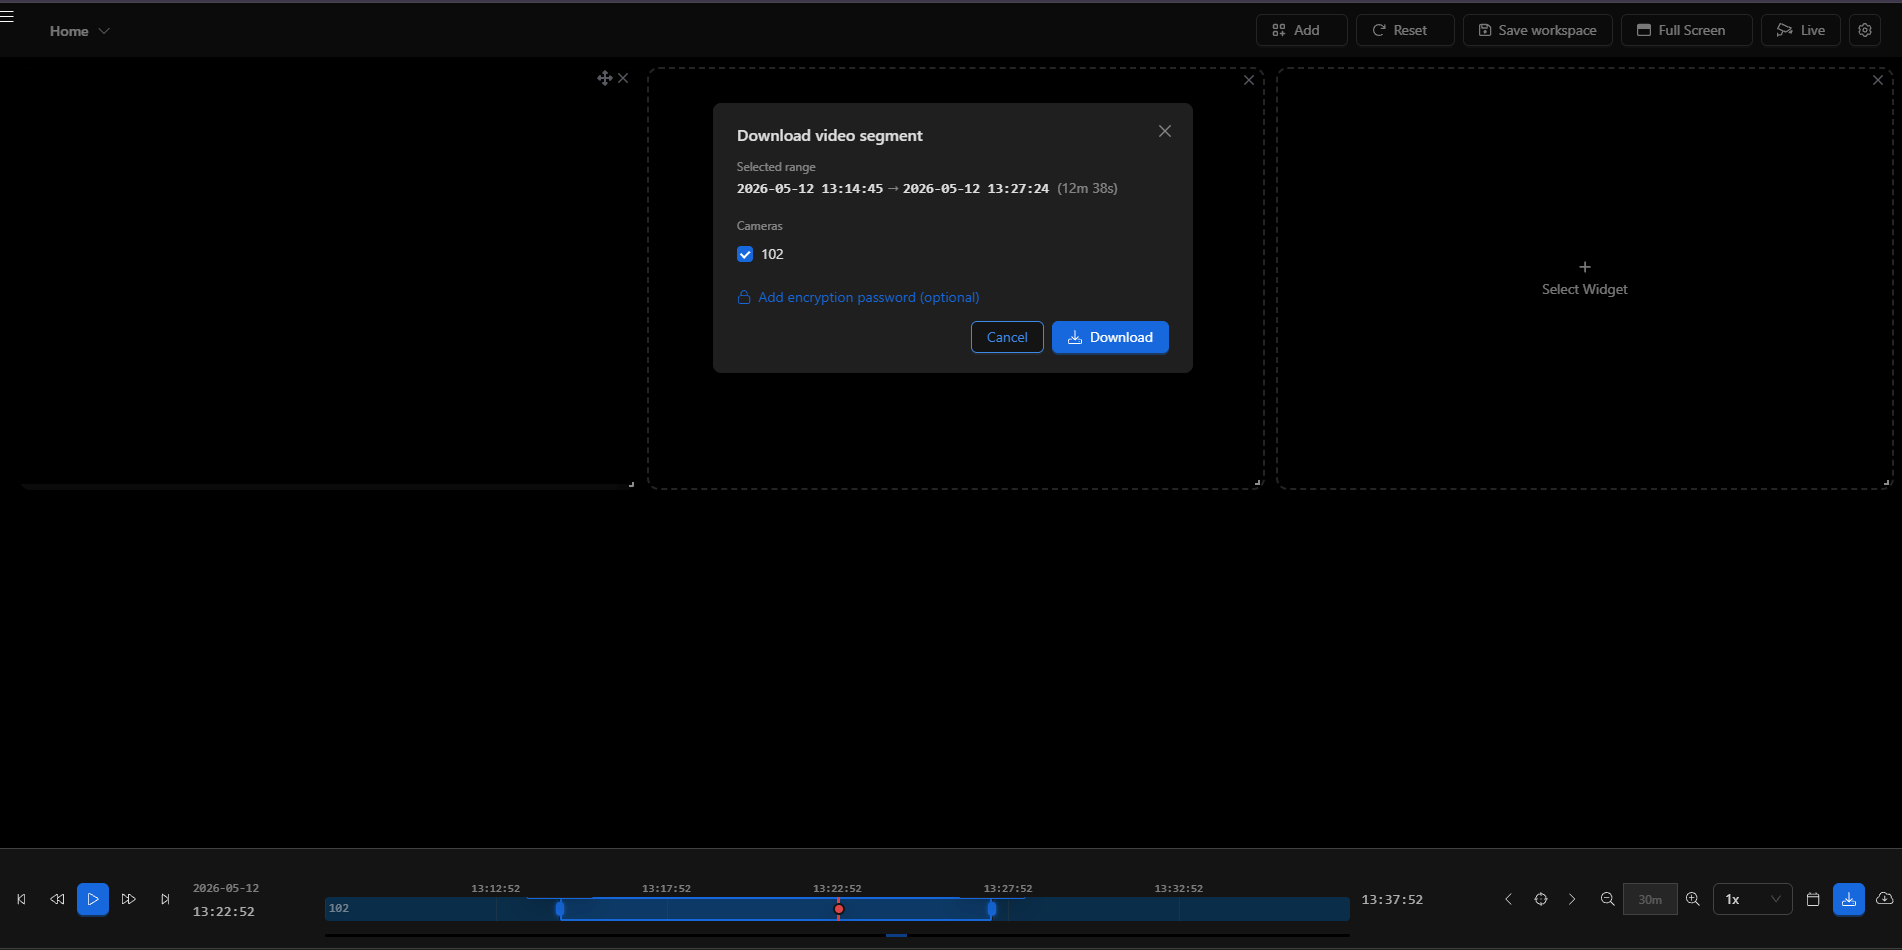Zoom in the timeline
Viewport: 1902px width, 950px height.
pos(1693,899)
